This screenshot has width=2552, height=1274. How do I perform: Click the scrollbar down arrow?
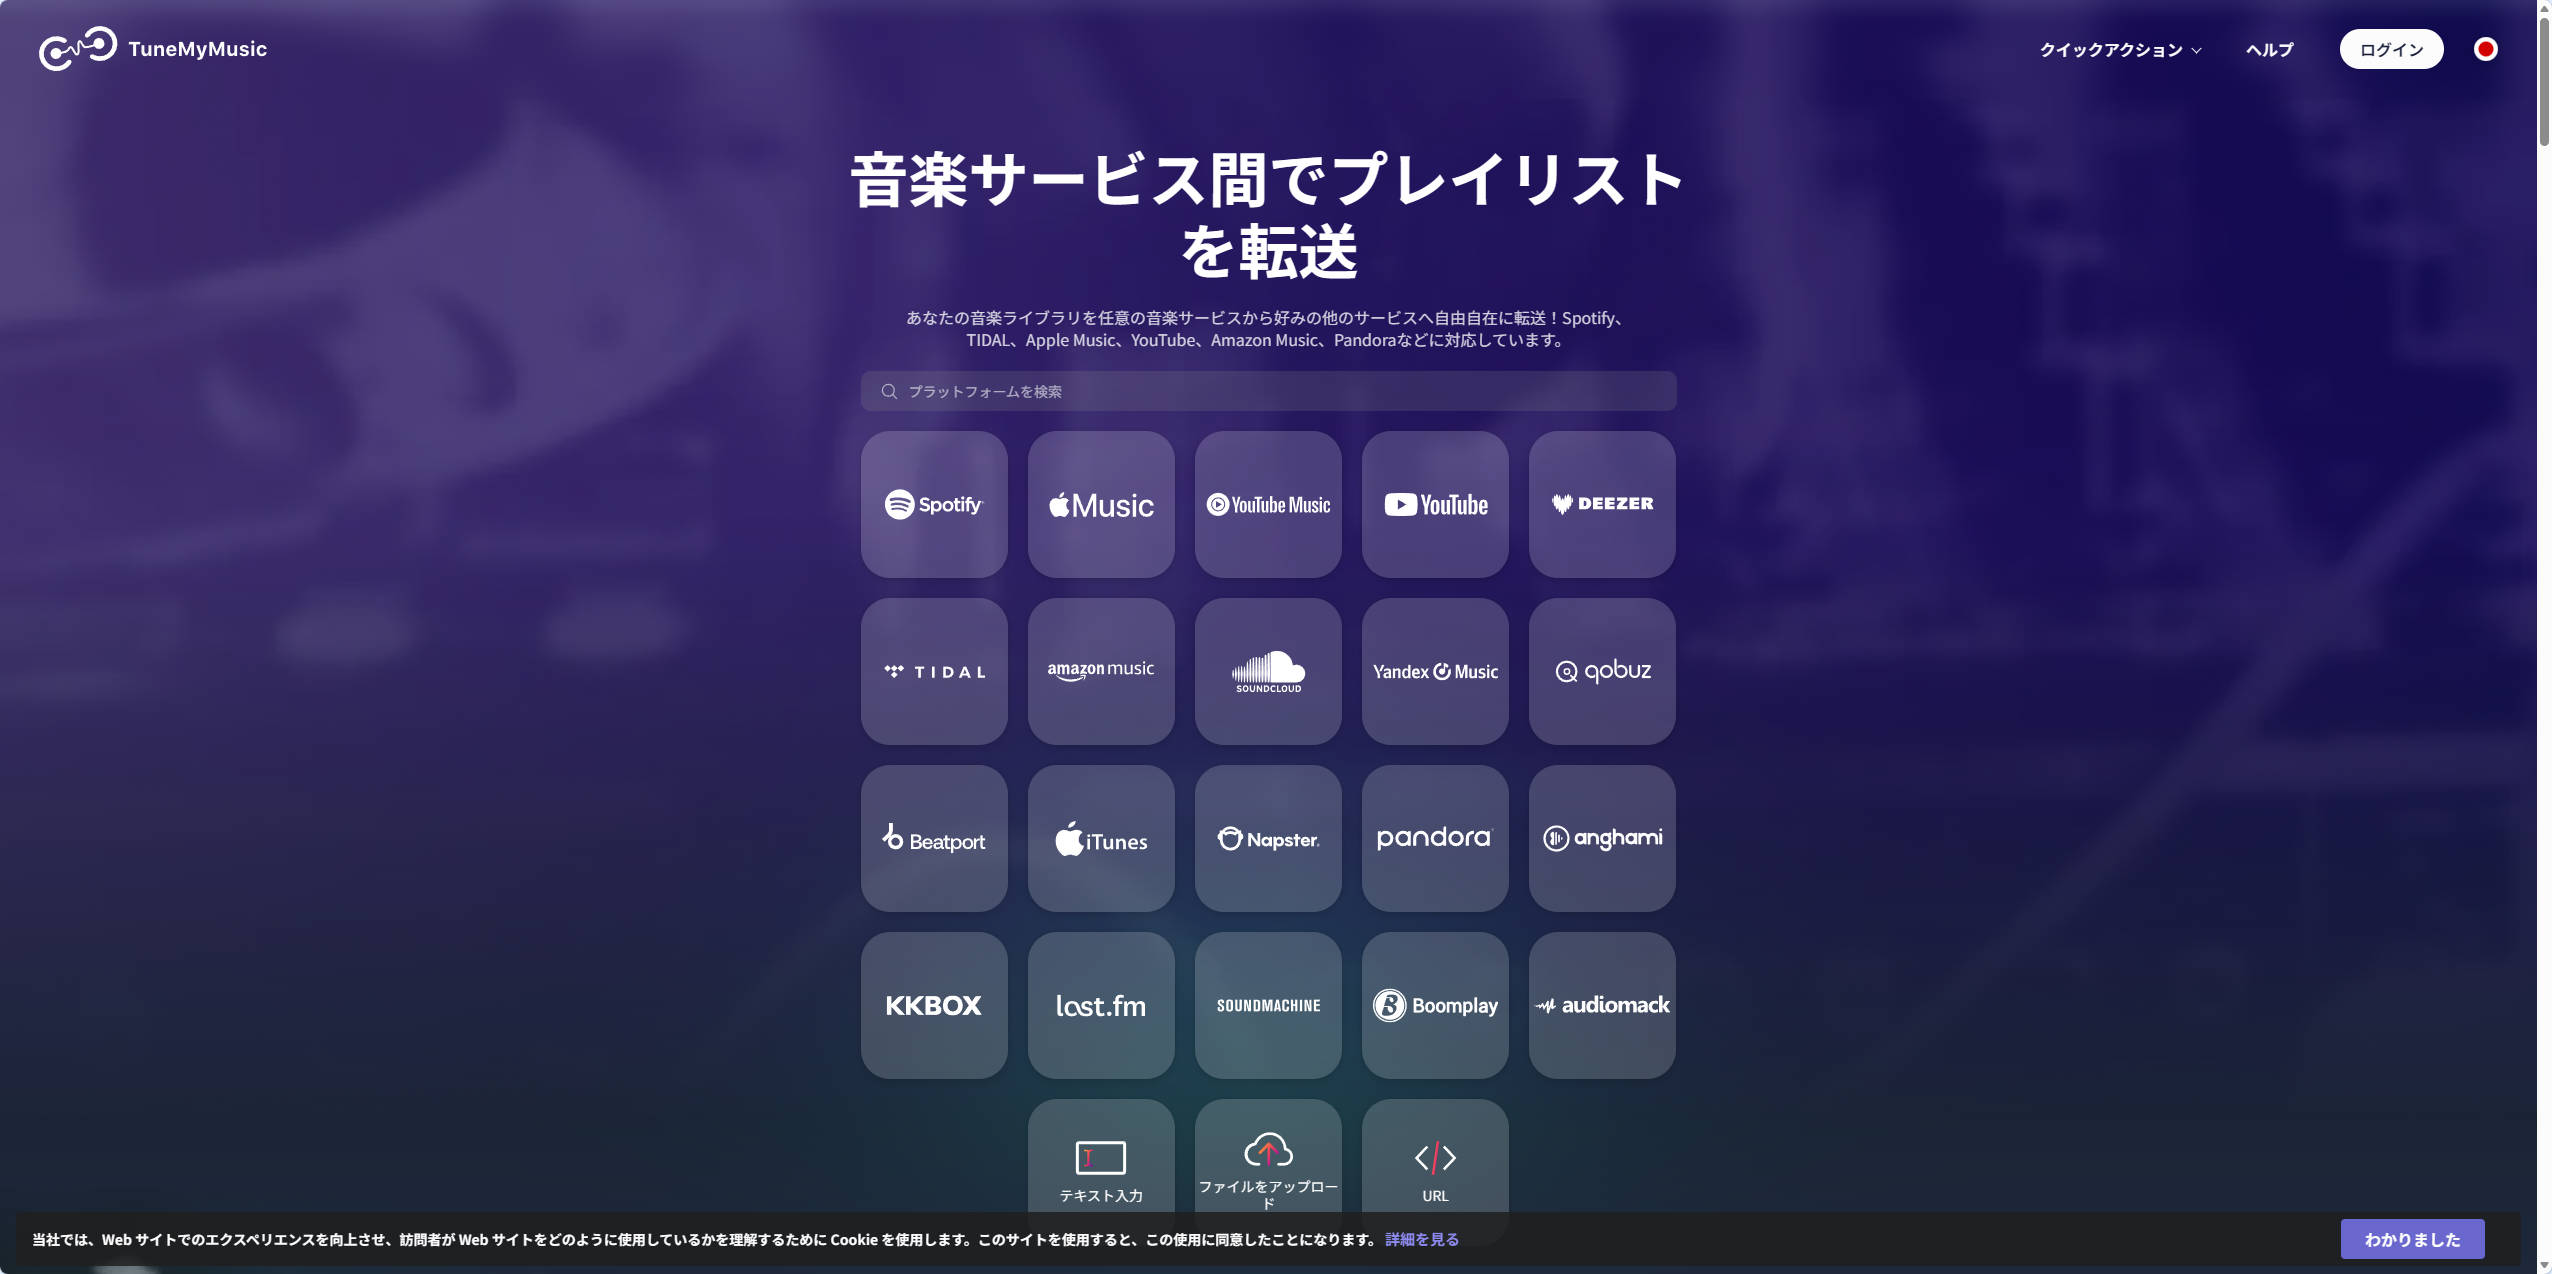(2544, 1266)
